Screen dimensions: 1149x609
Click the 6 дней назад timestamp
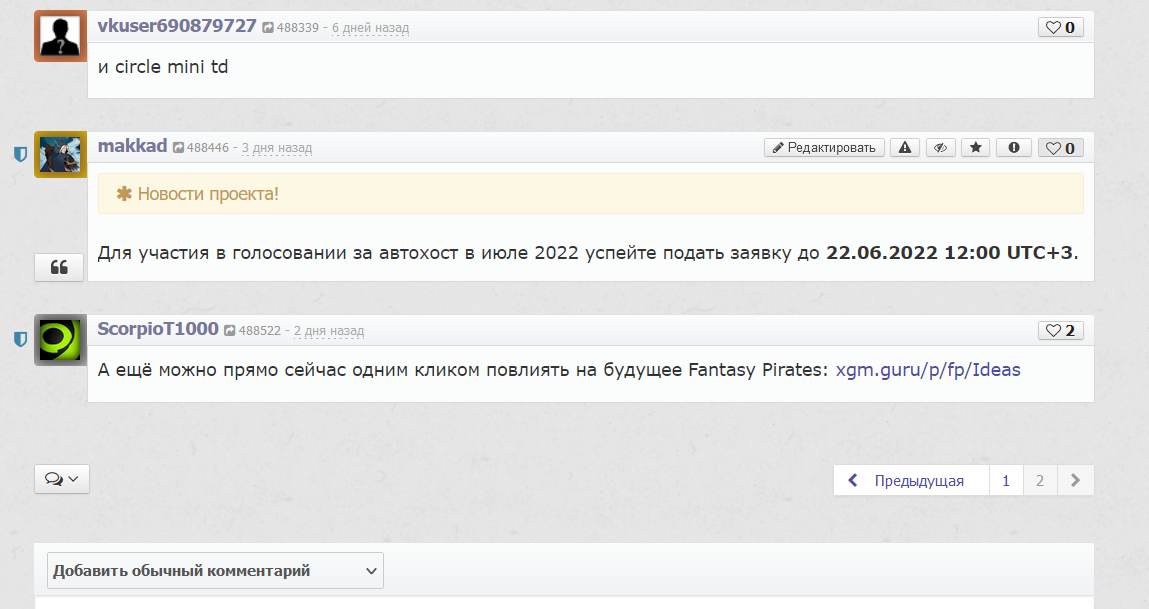(370, 28)
